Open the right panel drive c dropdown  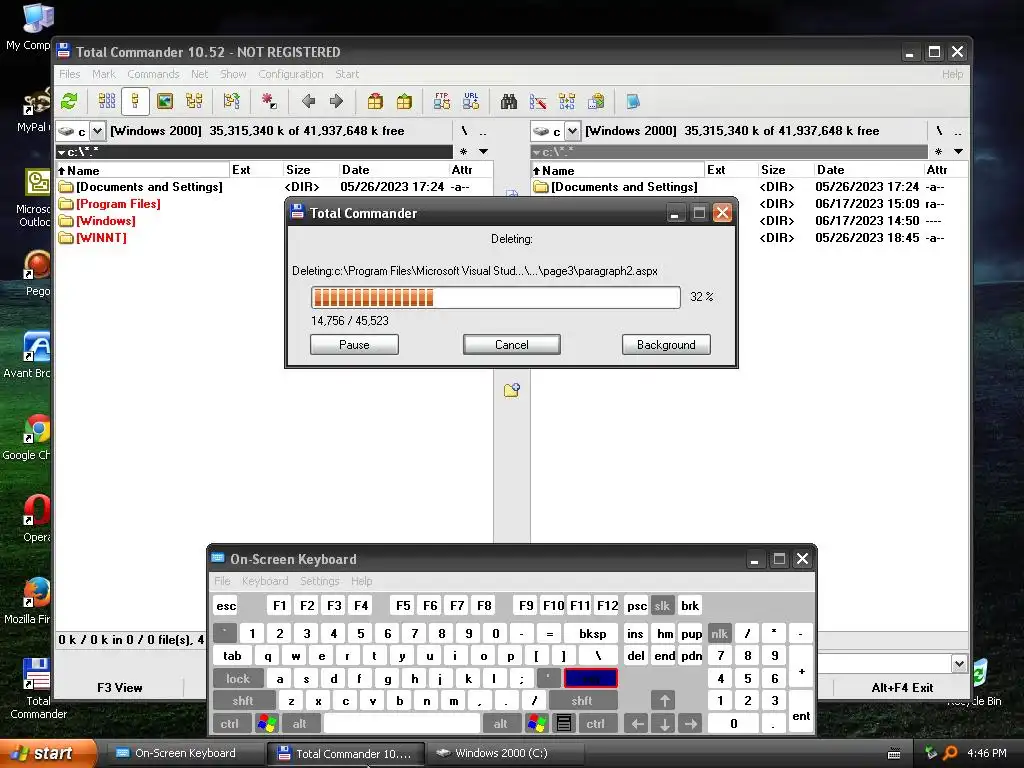(572, 131)
